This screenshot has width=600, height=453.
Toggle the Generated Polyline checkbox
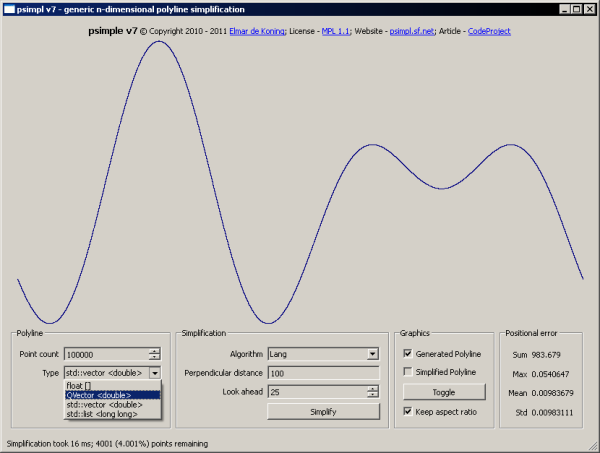(x=407, y=353)
